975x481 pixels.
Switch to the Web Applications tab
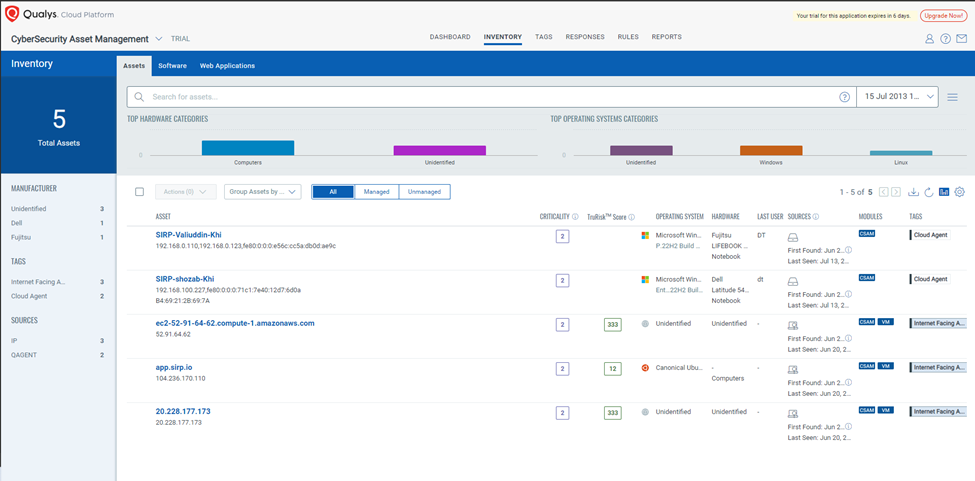pos(227,66)
